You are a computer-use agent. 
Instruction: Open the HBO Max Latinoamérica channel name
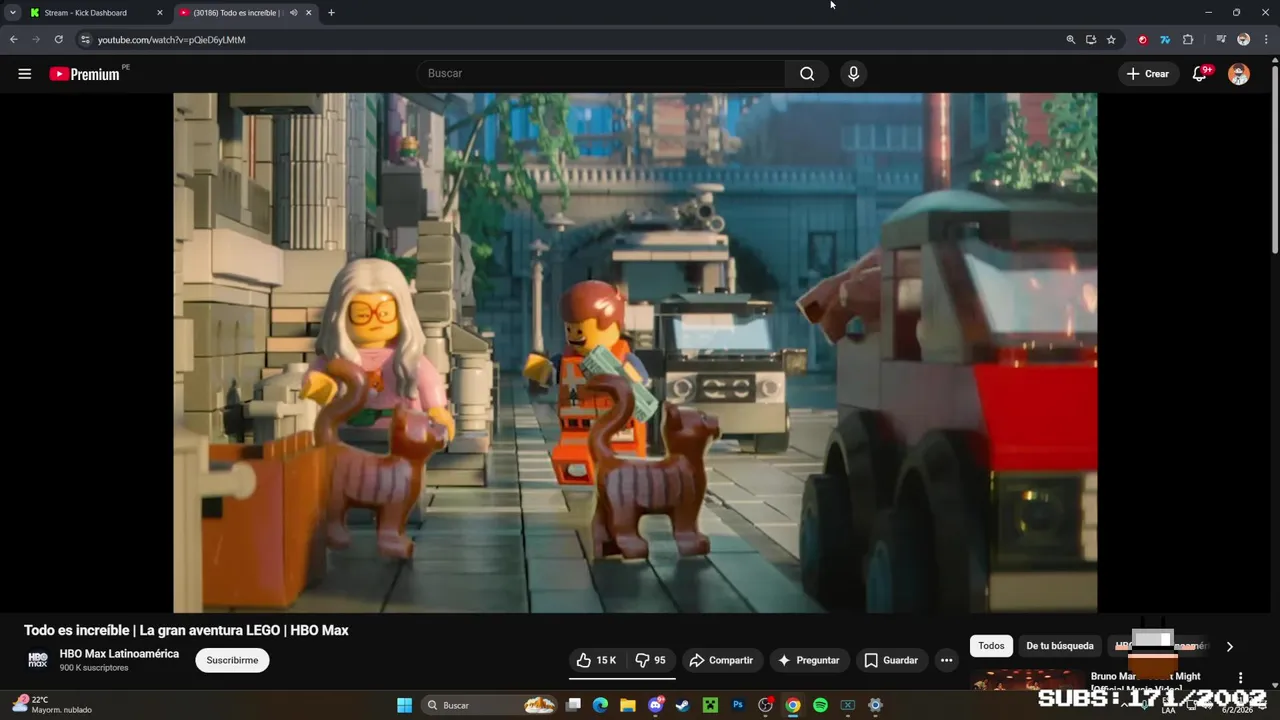119,654
